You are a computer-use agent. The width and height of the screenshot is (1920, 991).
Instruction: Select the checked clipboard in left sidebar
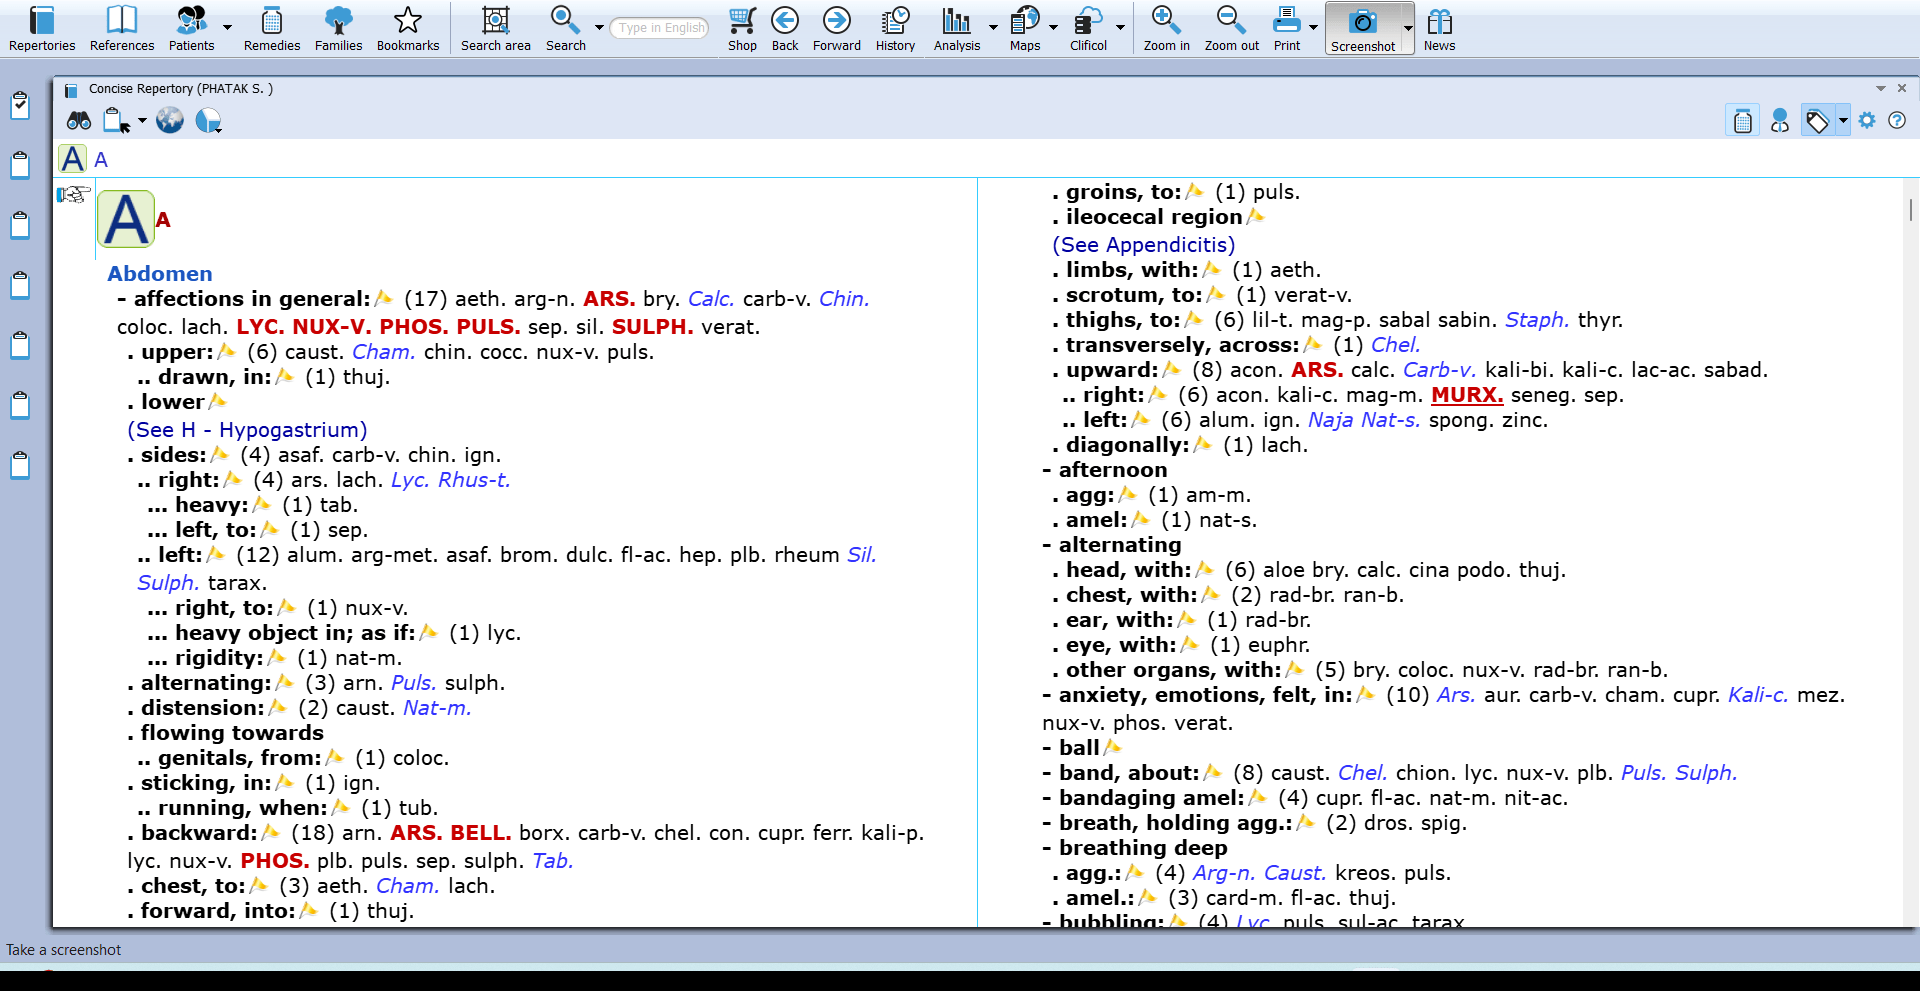(x=20, y=105)
